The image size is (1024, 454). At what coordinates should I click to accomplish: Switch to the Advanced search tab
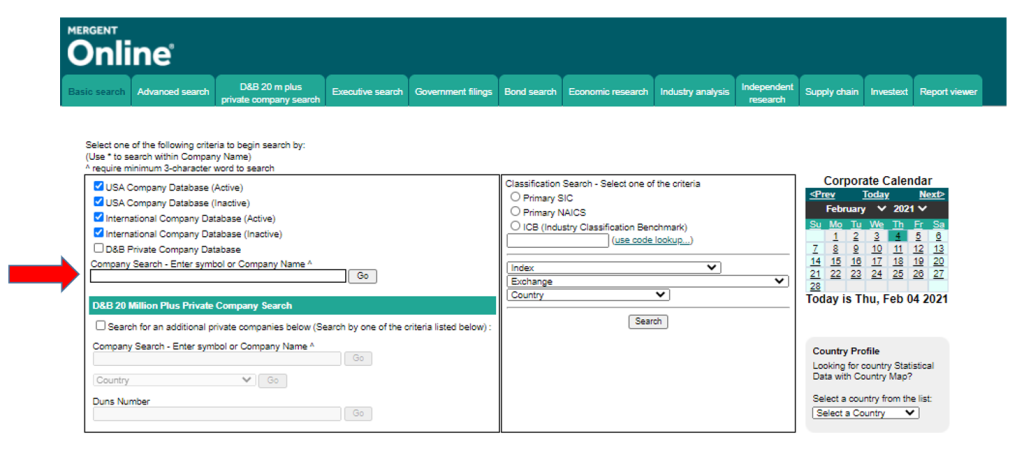173,91
